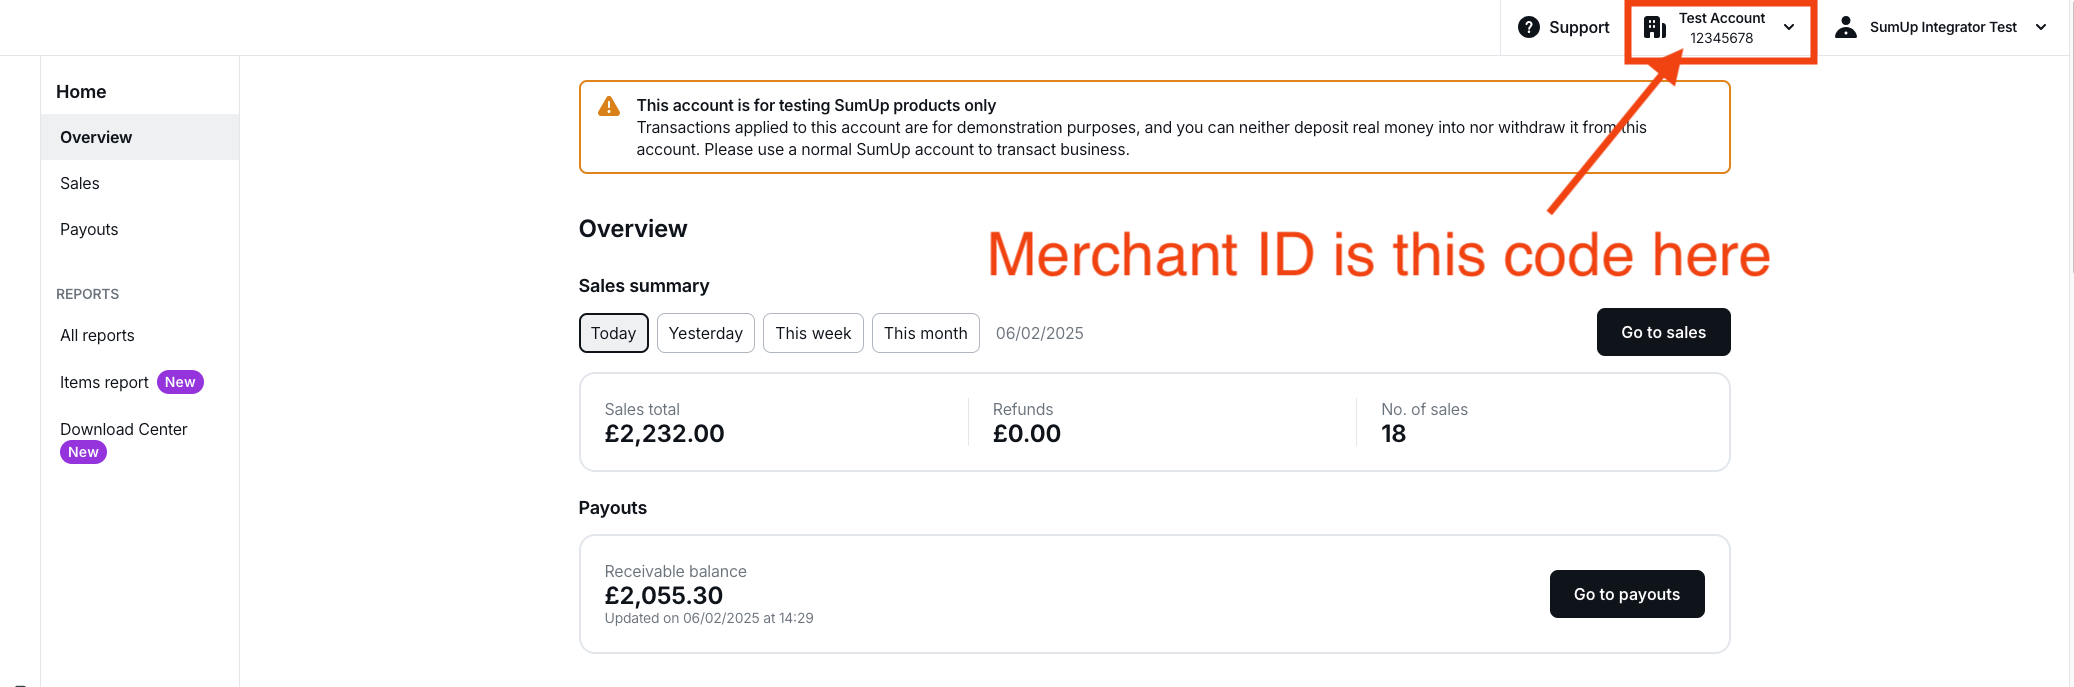
Task: Click the Support question mark icon
Action: click(x=1528, y=27)
